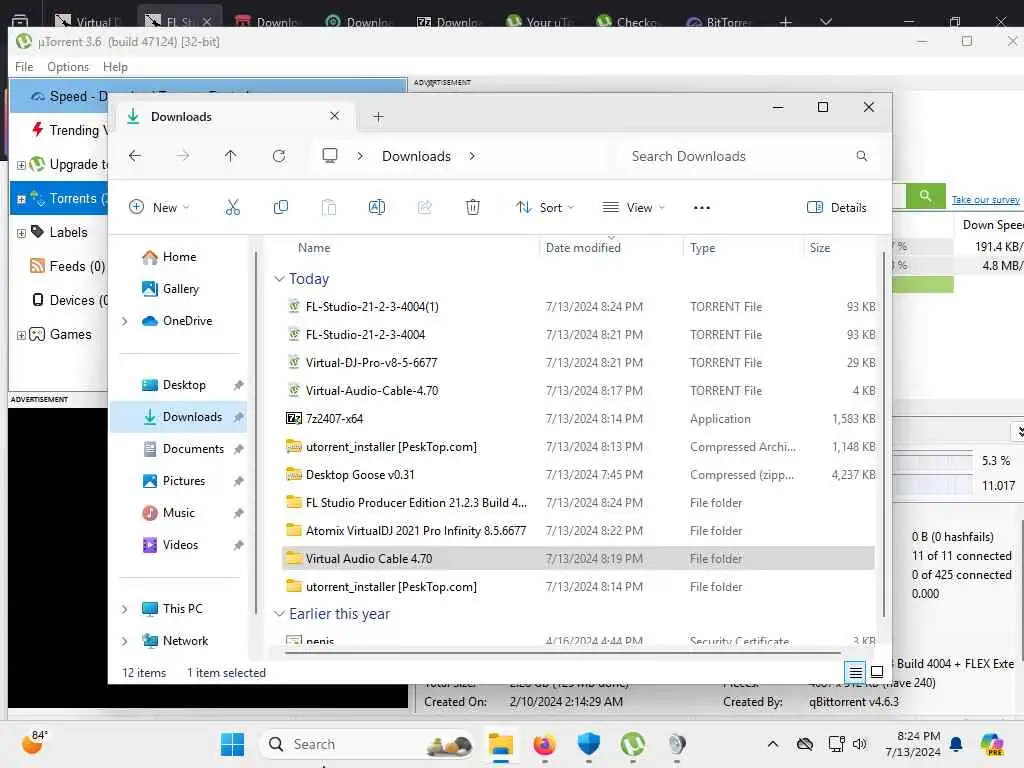This screenshot has width=1024, height=768.
Task: Sort by the Name column header
Action: pos(314,248)
